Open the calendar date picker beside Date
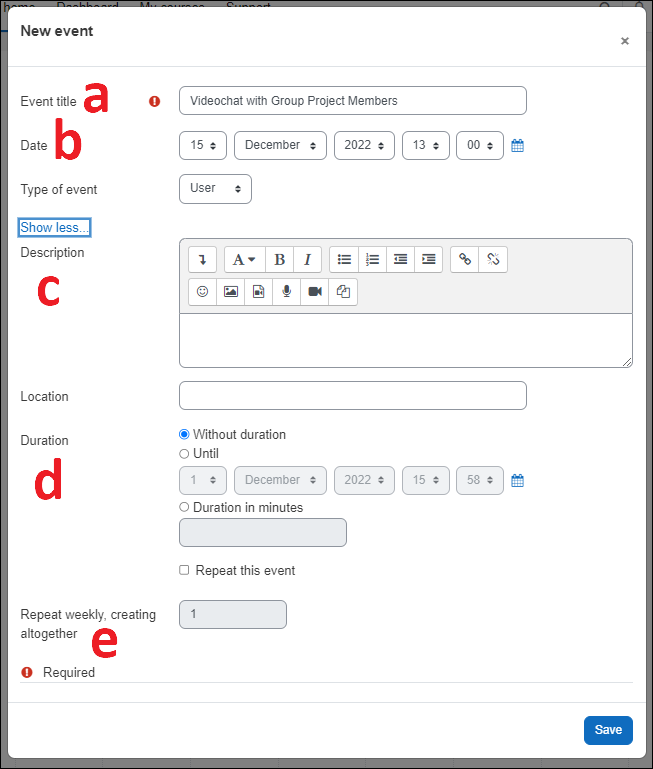This screenshot has width=653, height=769. pyautogui.click(x=518, y=146)
